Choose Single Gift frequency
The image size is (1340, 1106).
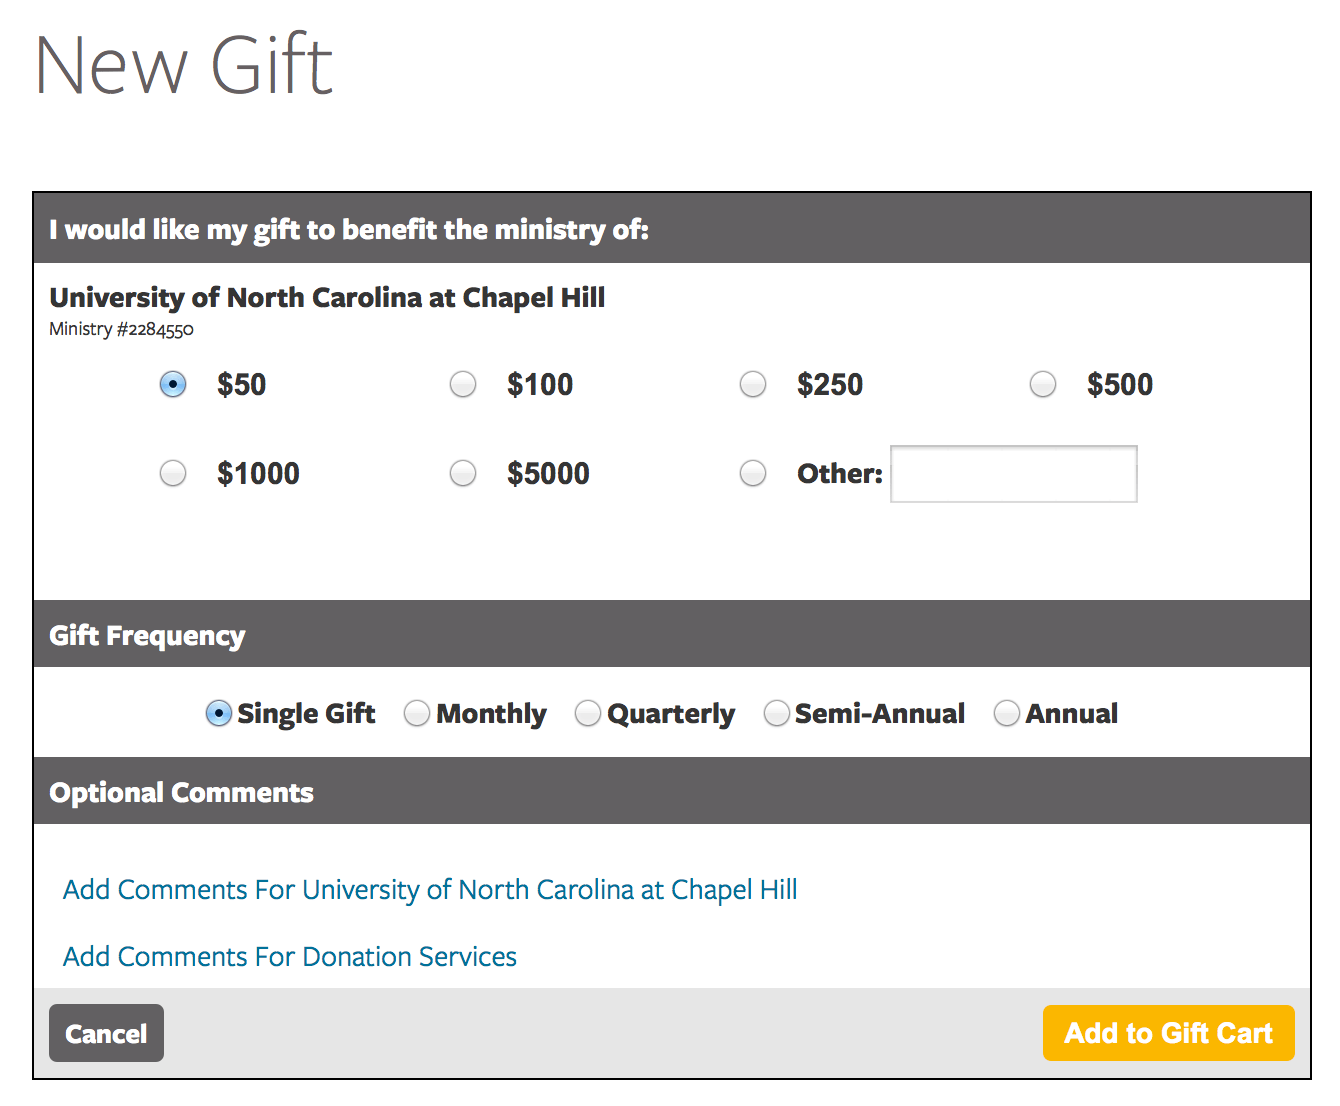[218, 713]
